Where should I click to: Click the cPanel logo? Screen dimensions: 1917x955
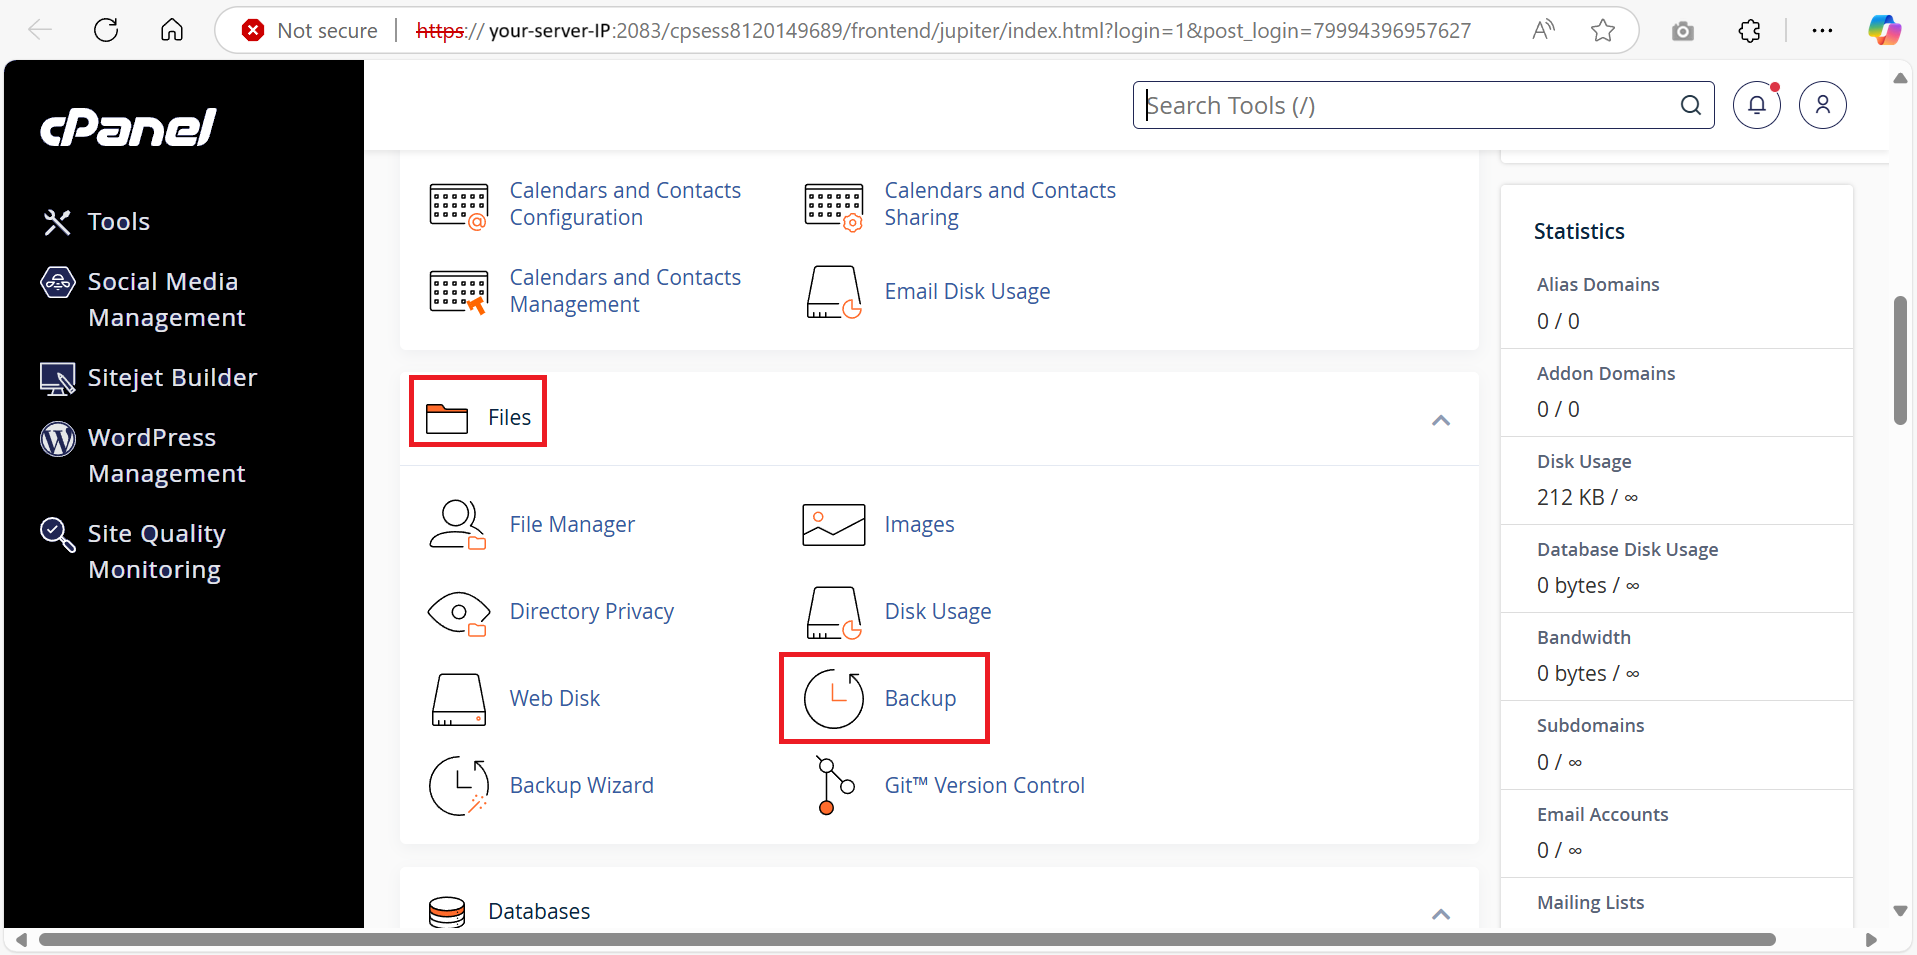pyautogui.click(x=128, y=127)
